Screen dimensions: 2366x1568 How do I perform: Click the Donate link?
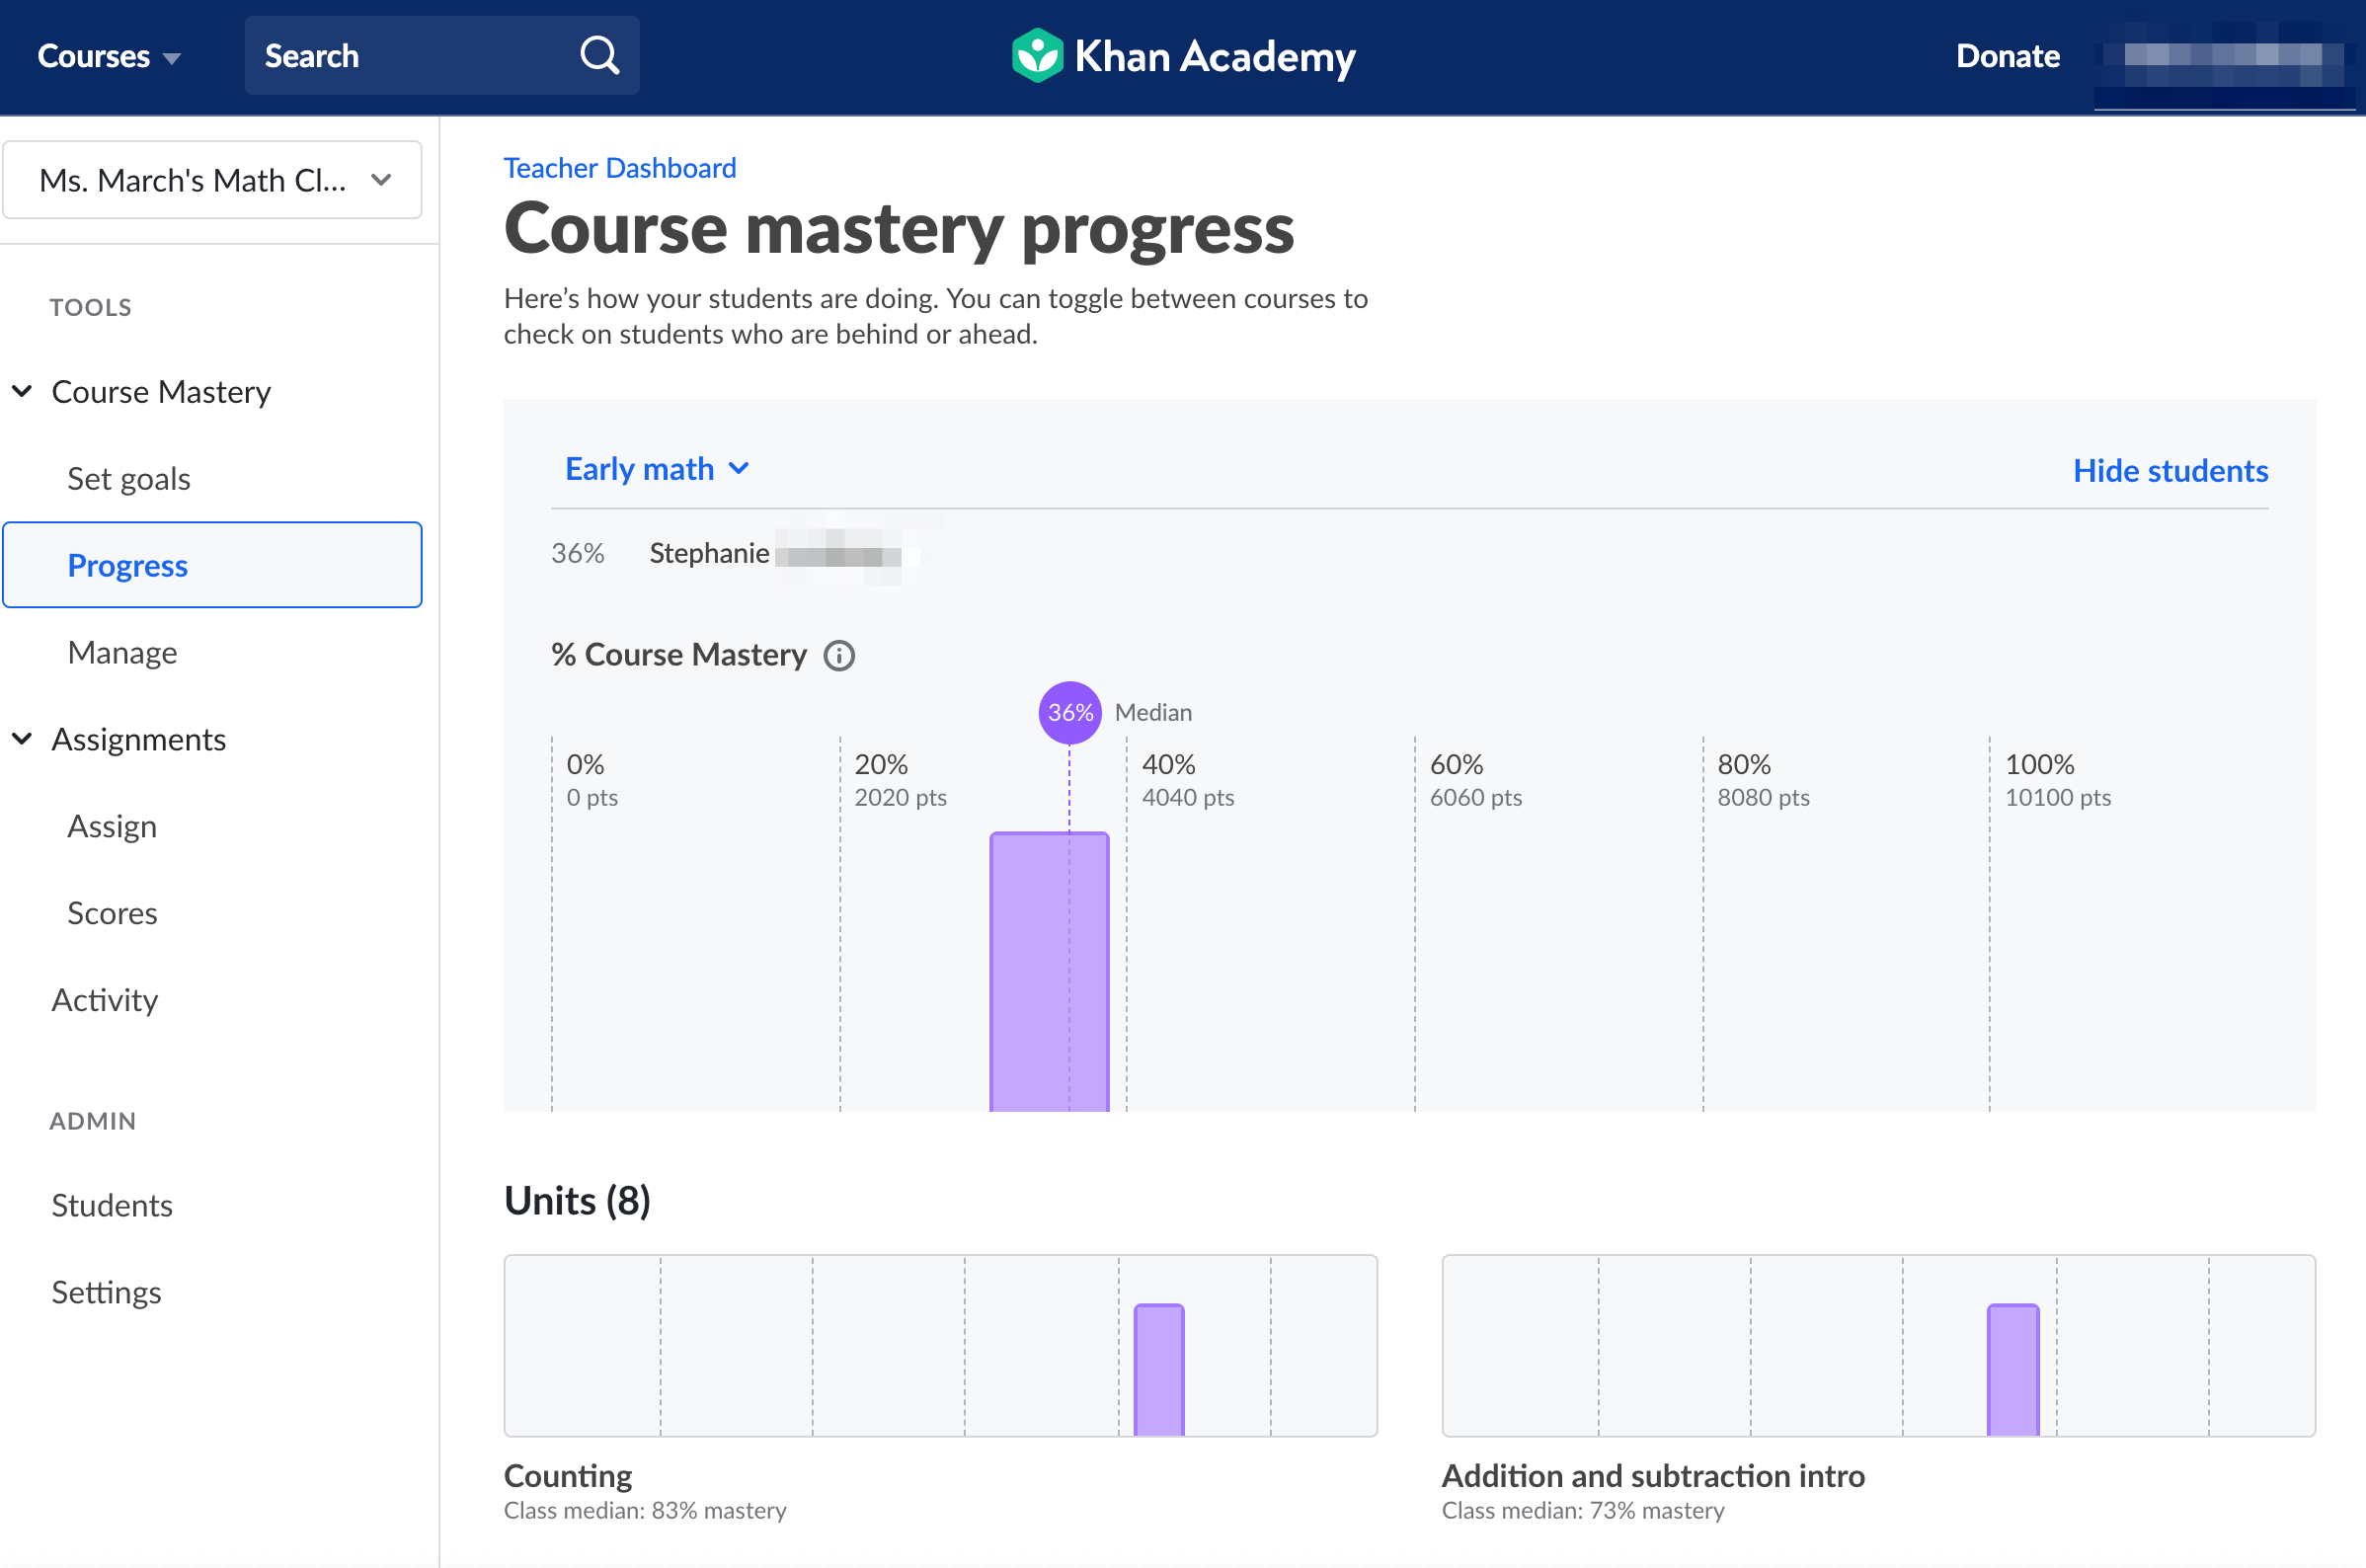[x=2006, y=56]
